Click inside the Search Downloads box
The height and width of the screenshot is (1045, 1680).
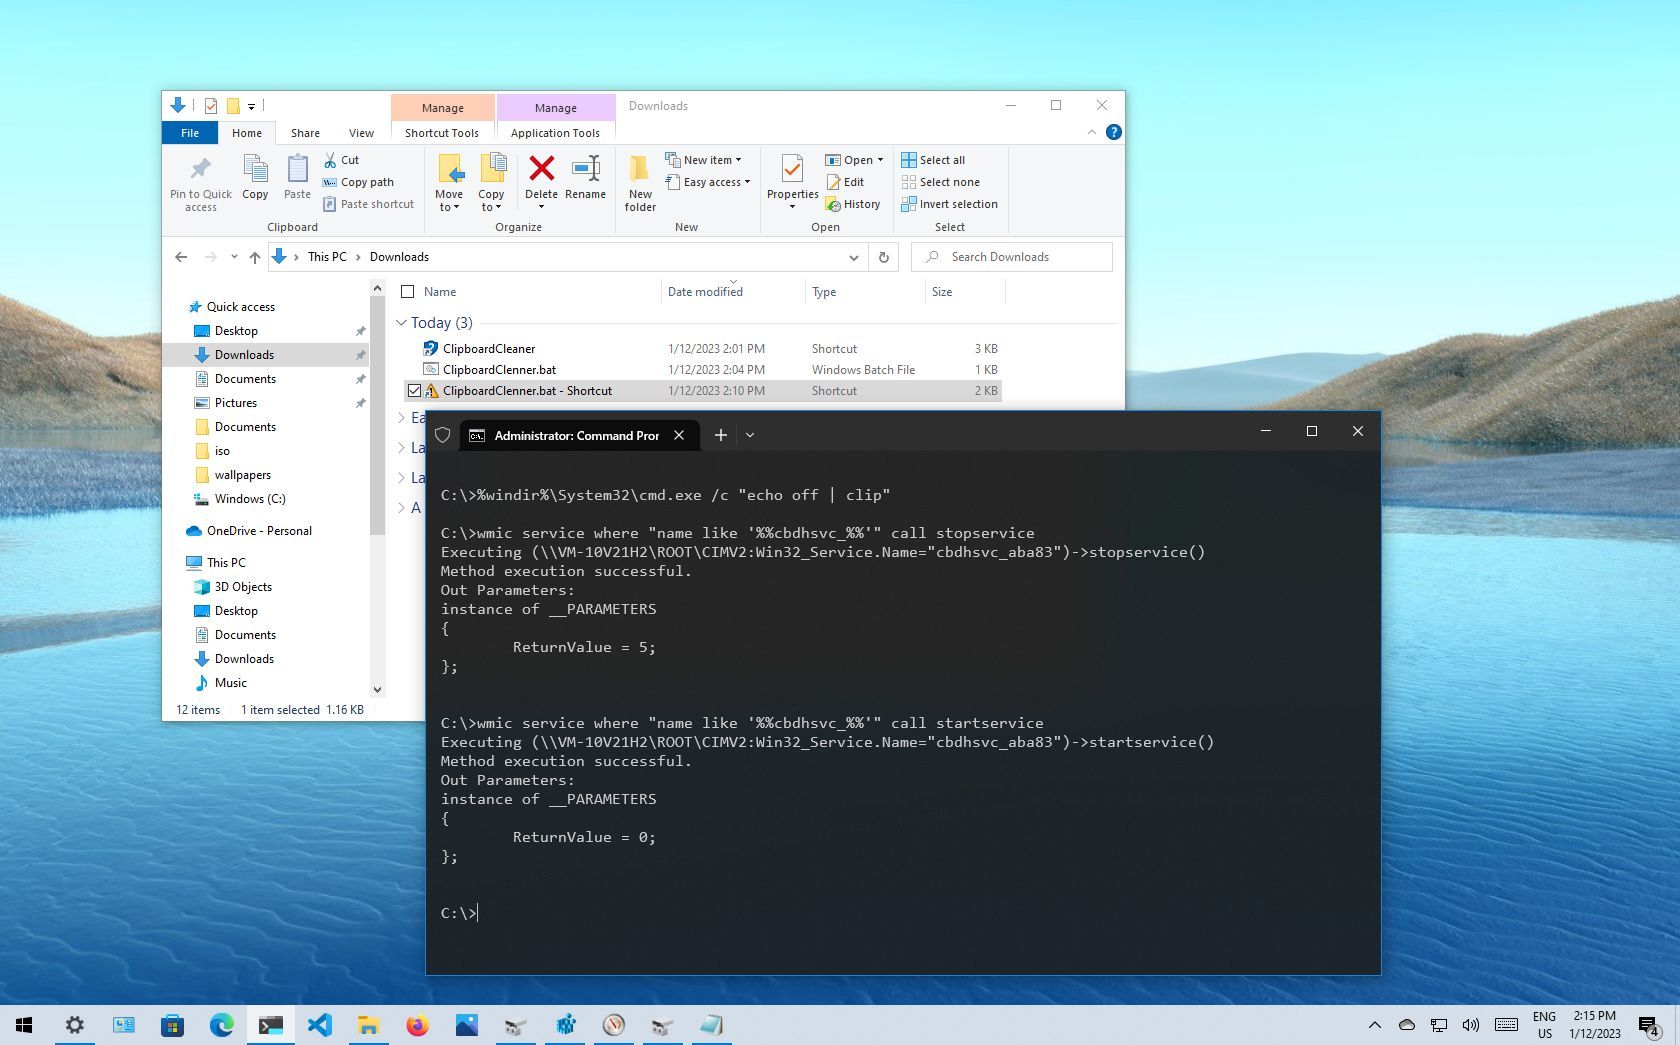1010,256
